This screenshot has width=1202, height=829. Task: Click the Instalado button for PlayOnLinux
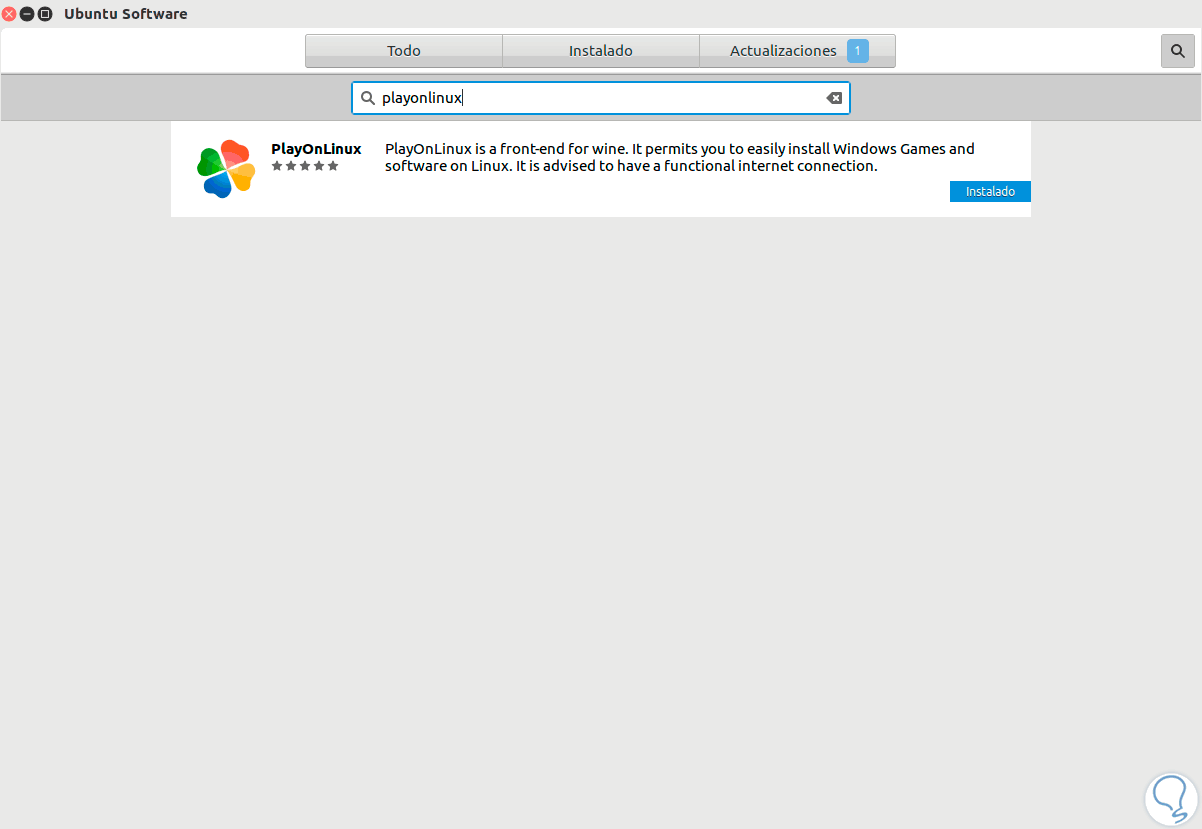click(x=990, y=191)
